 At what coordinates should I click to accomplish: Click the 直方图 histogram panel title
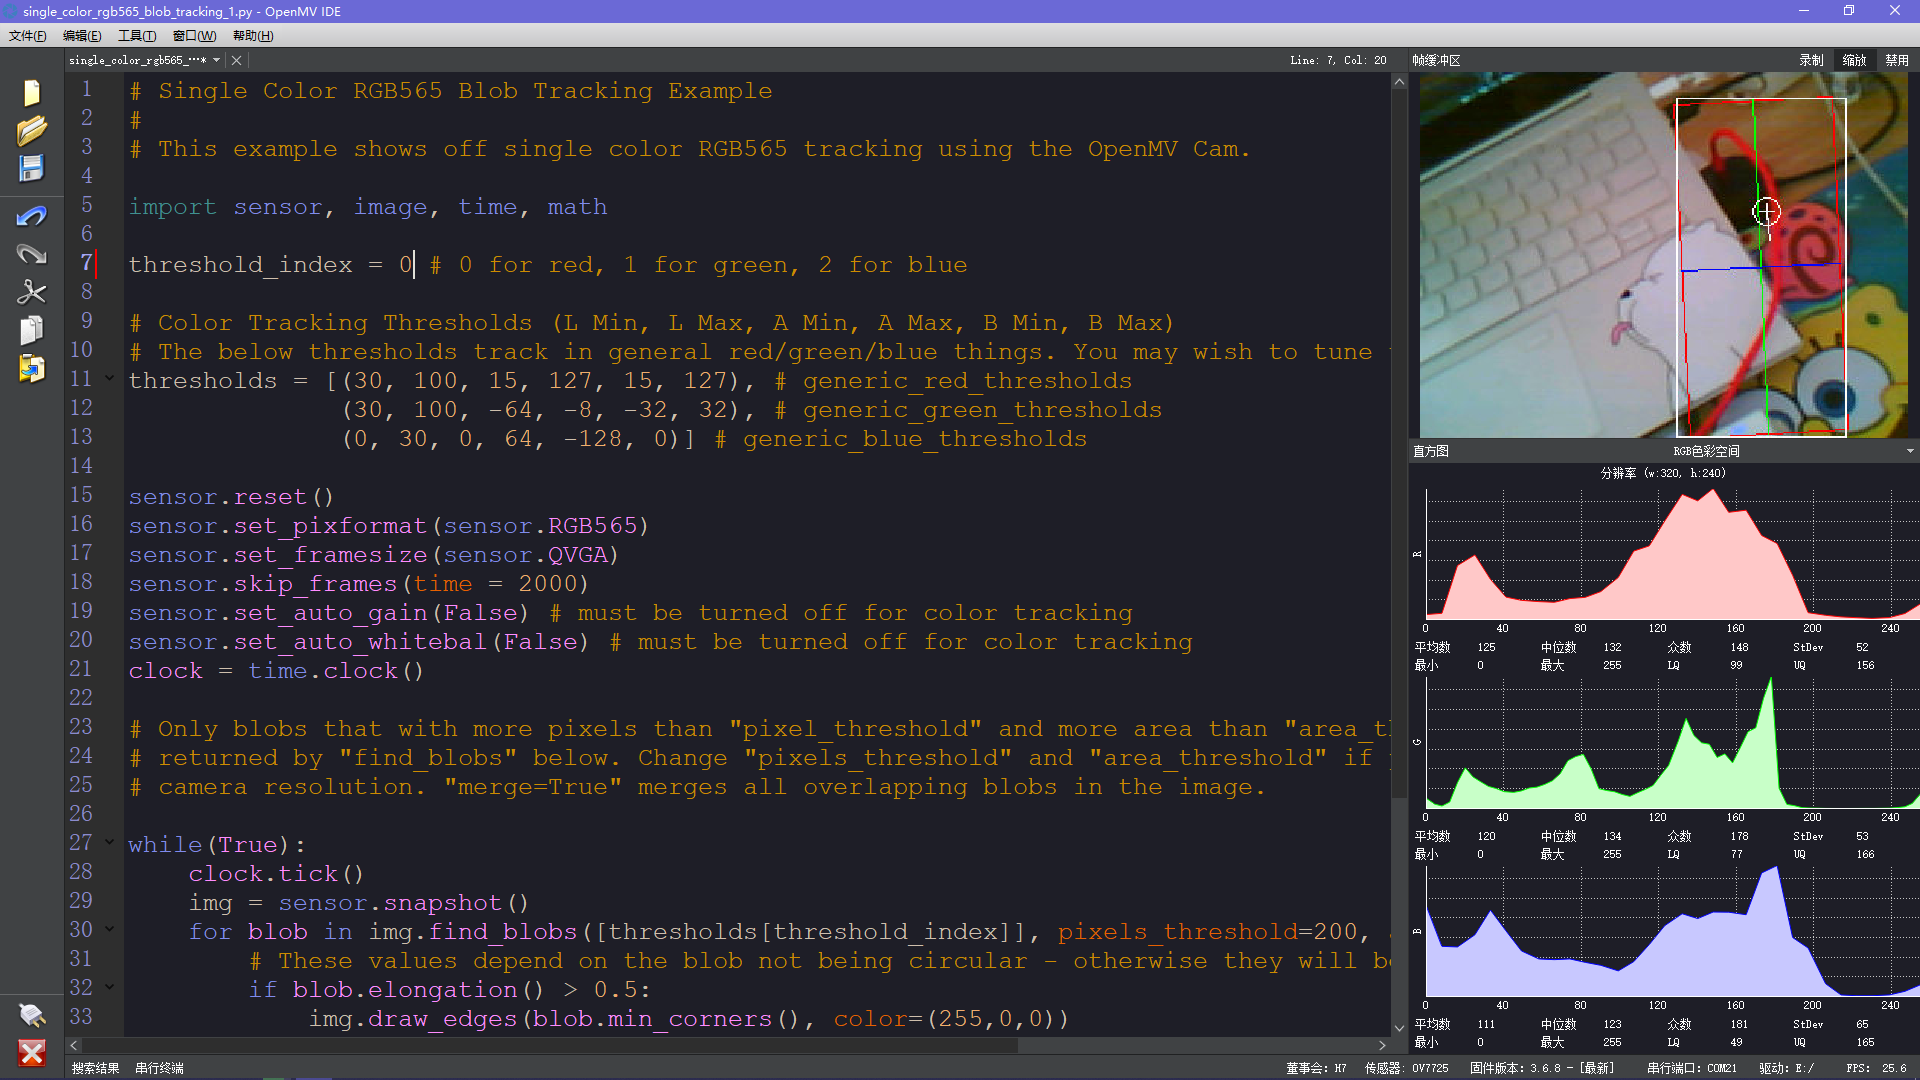click(x=1430, y=451)
